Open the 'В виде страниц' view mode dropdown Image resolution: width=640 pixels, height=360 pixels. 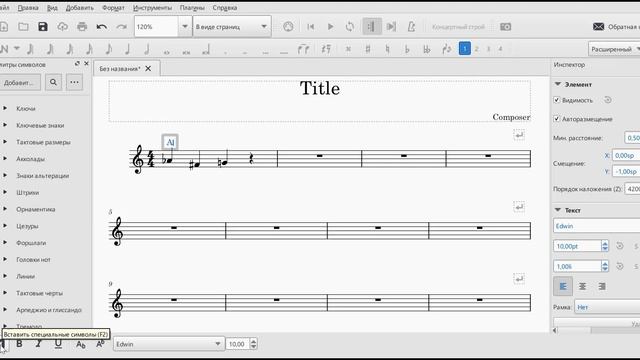click(x=232, y=27)
